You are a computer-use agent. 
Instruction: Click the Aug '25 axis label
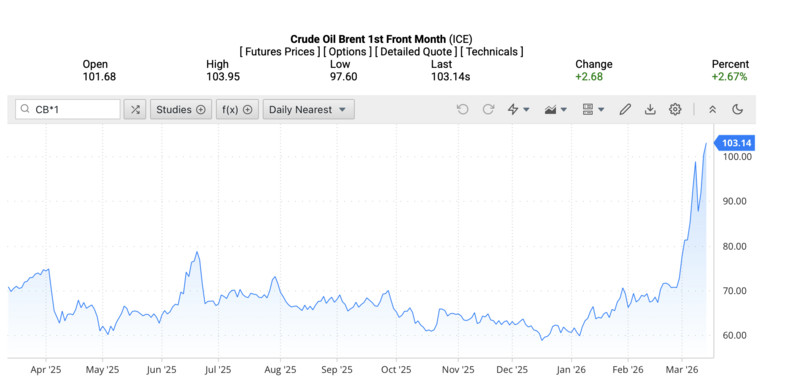pos(281,369)
